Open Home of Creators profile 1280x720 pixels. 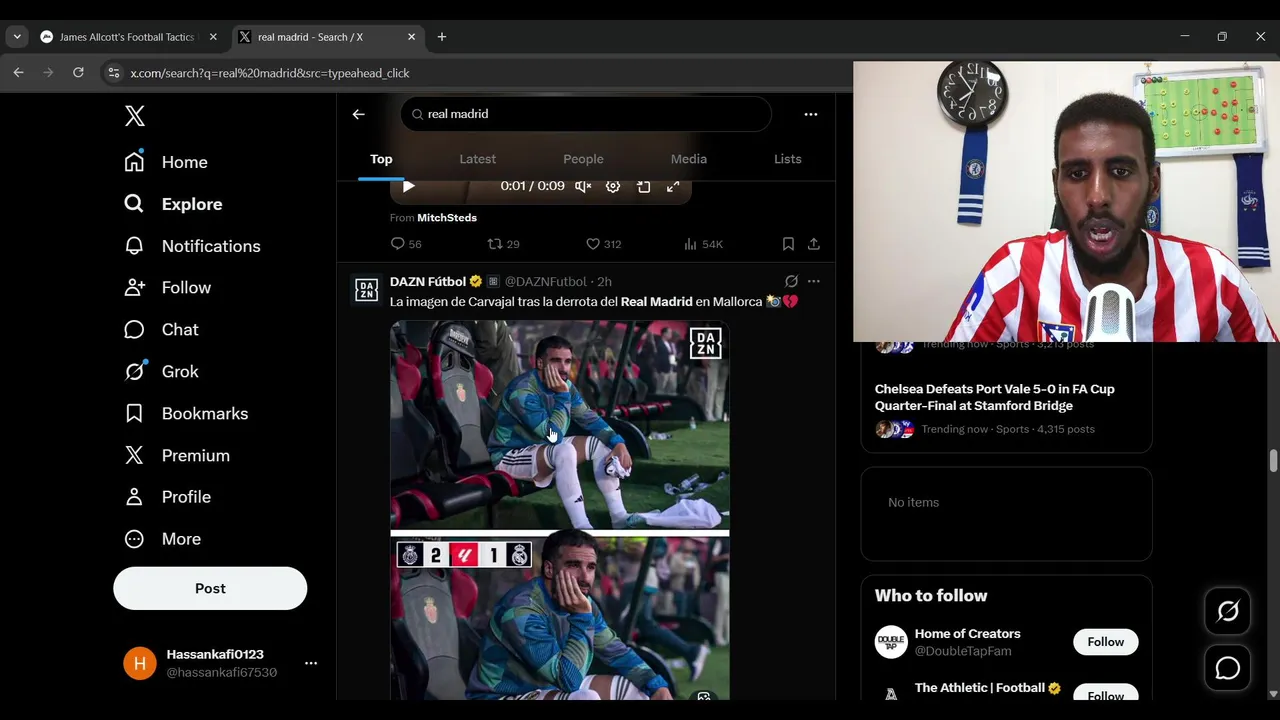pos(968,634)
